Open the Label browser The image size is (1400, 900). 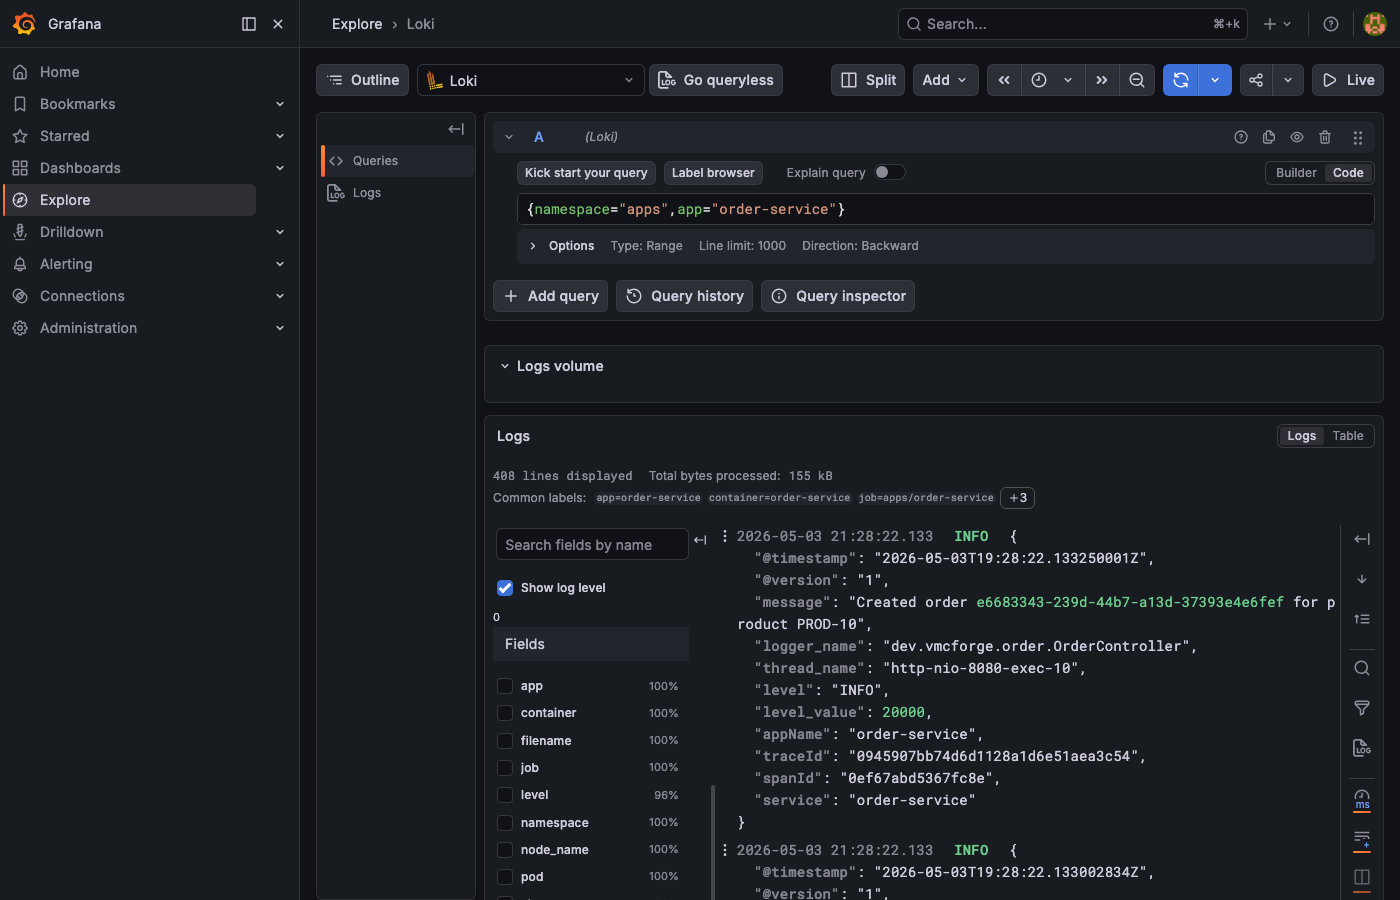[713, 173]
